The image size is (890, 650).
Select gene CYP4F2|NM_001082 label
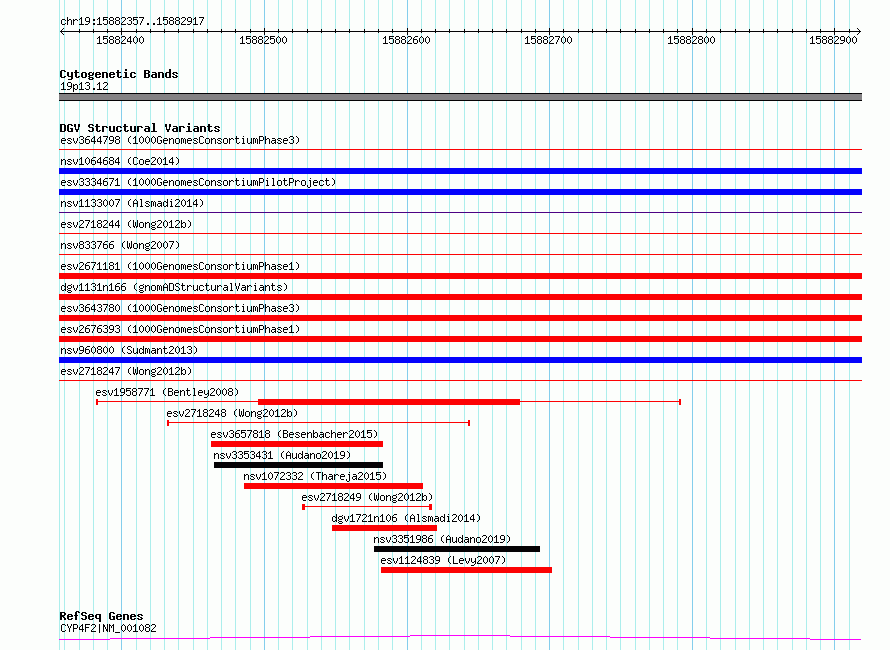click(108, 628)
